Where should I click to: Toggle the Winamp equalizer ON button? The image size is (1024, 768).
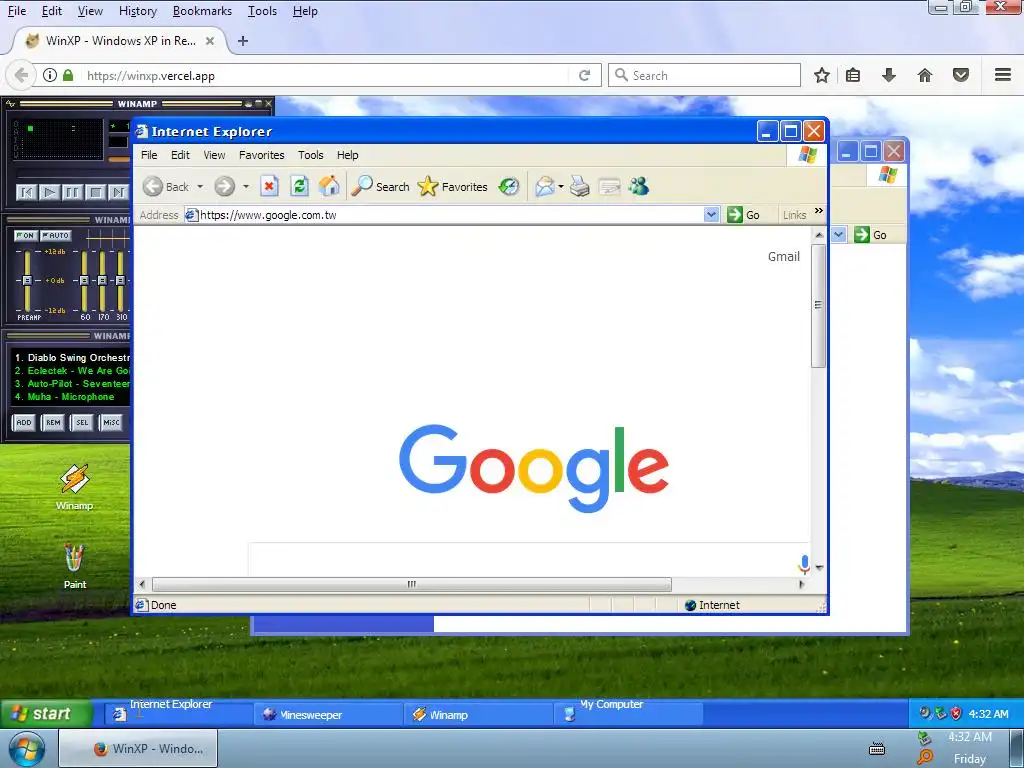point(25,236)
